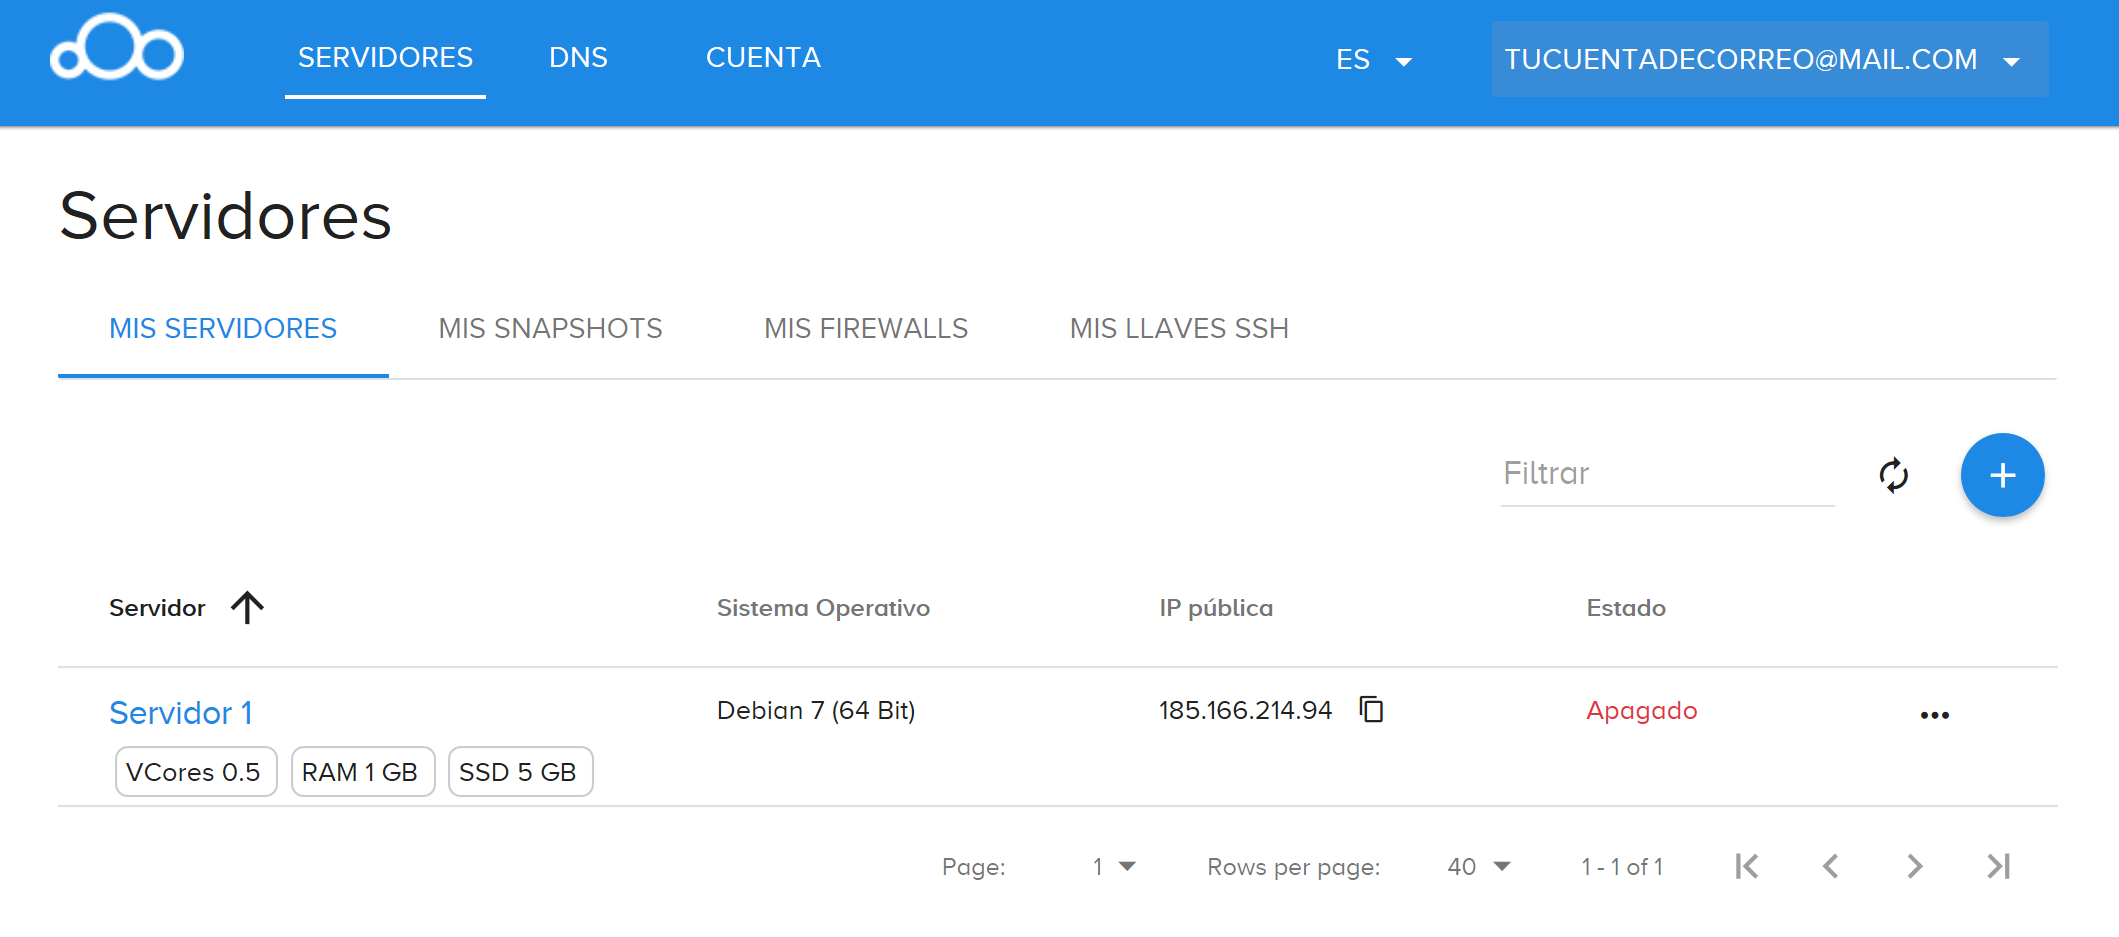Go to last page of results
This screenshot has height=937, width=2119.
(x=1999, y=866)
